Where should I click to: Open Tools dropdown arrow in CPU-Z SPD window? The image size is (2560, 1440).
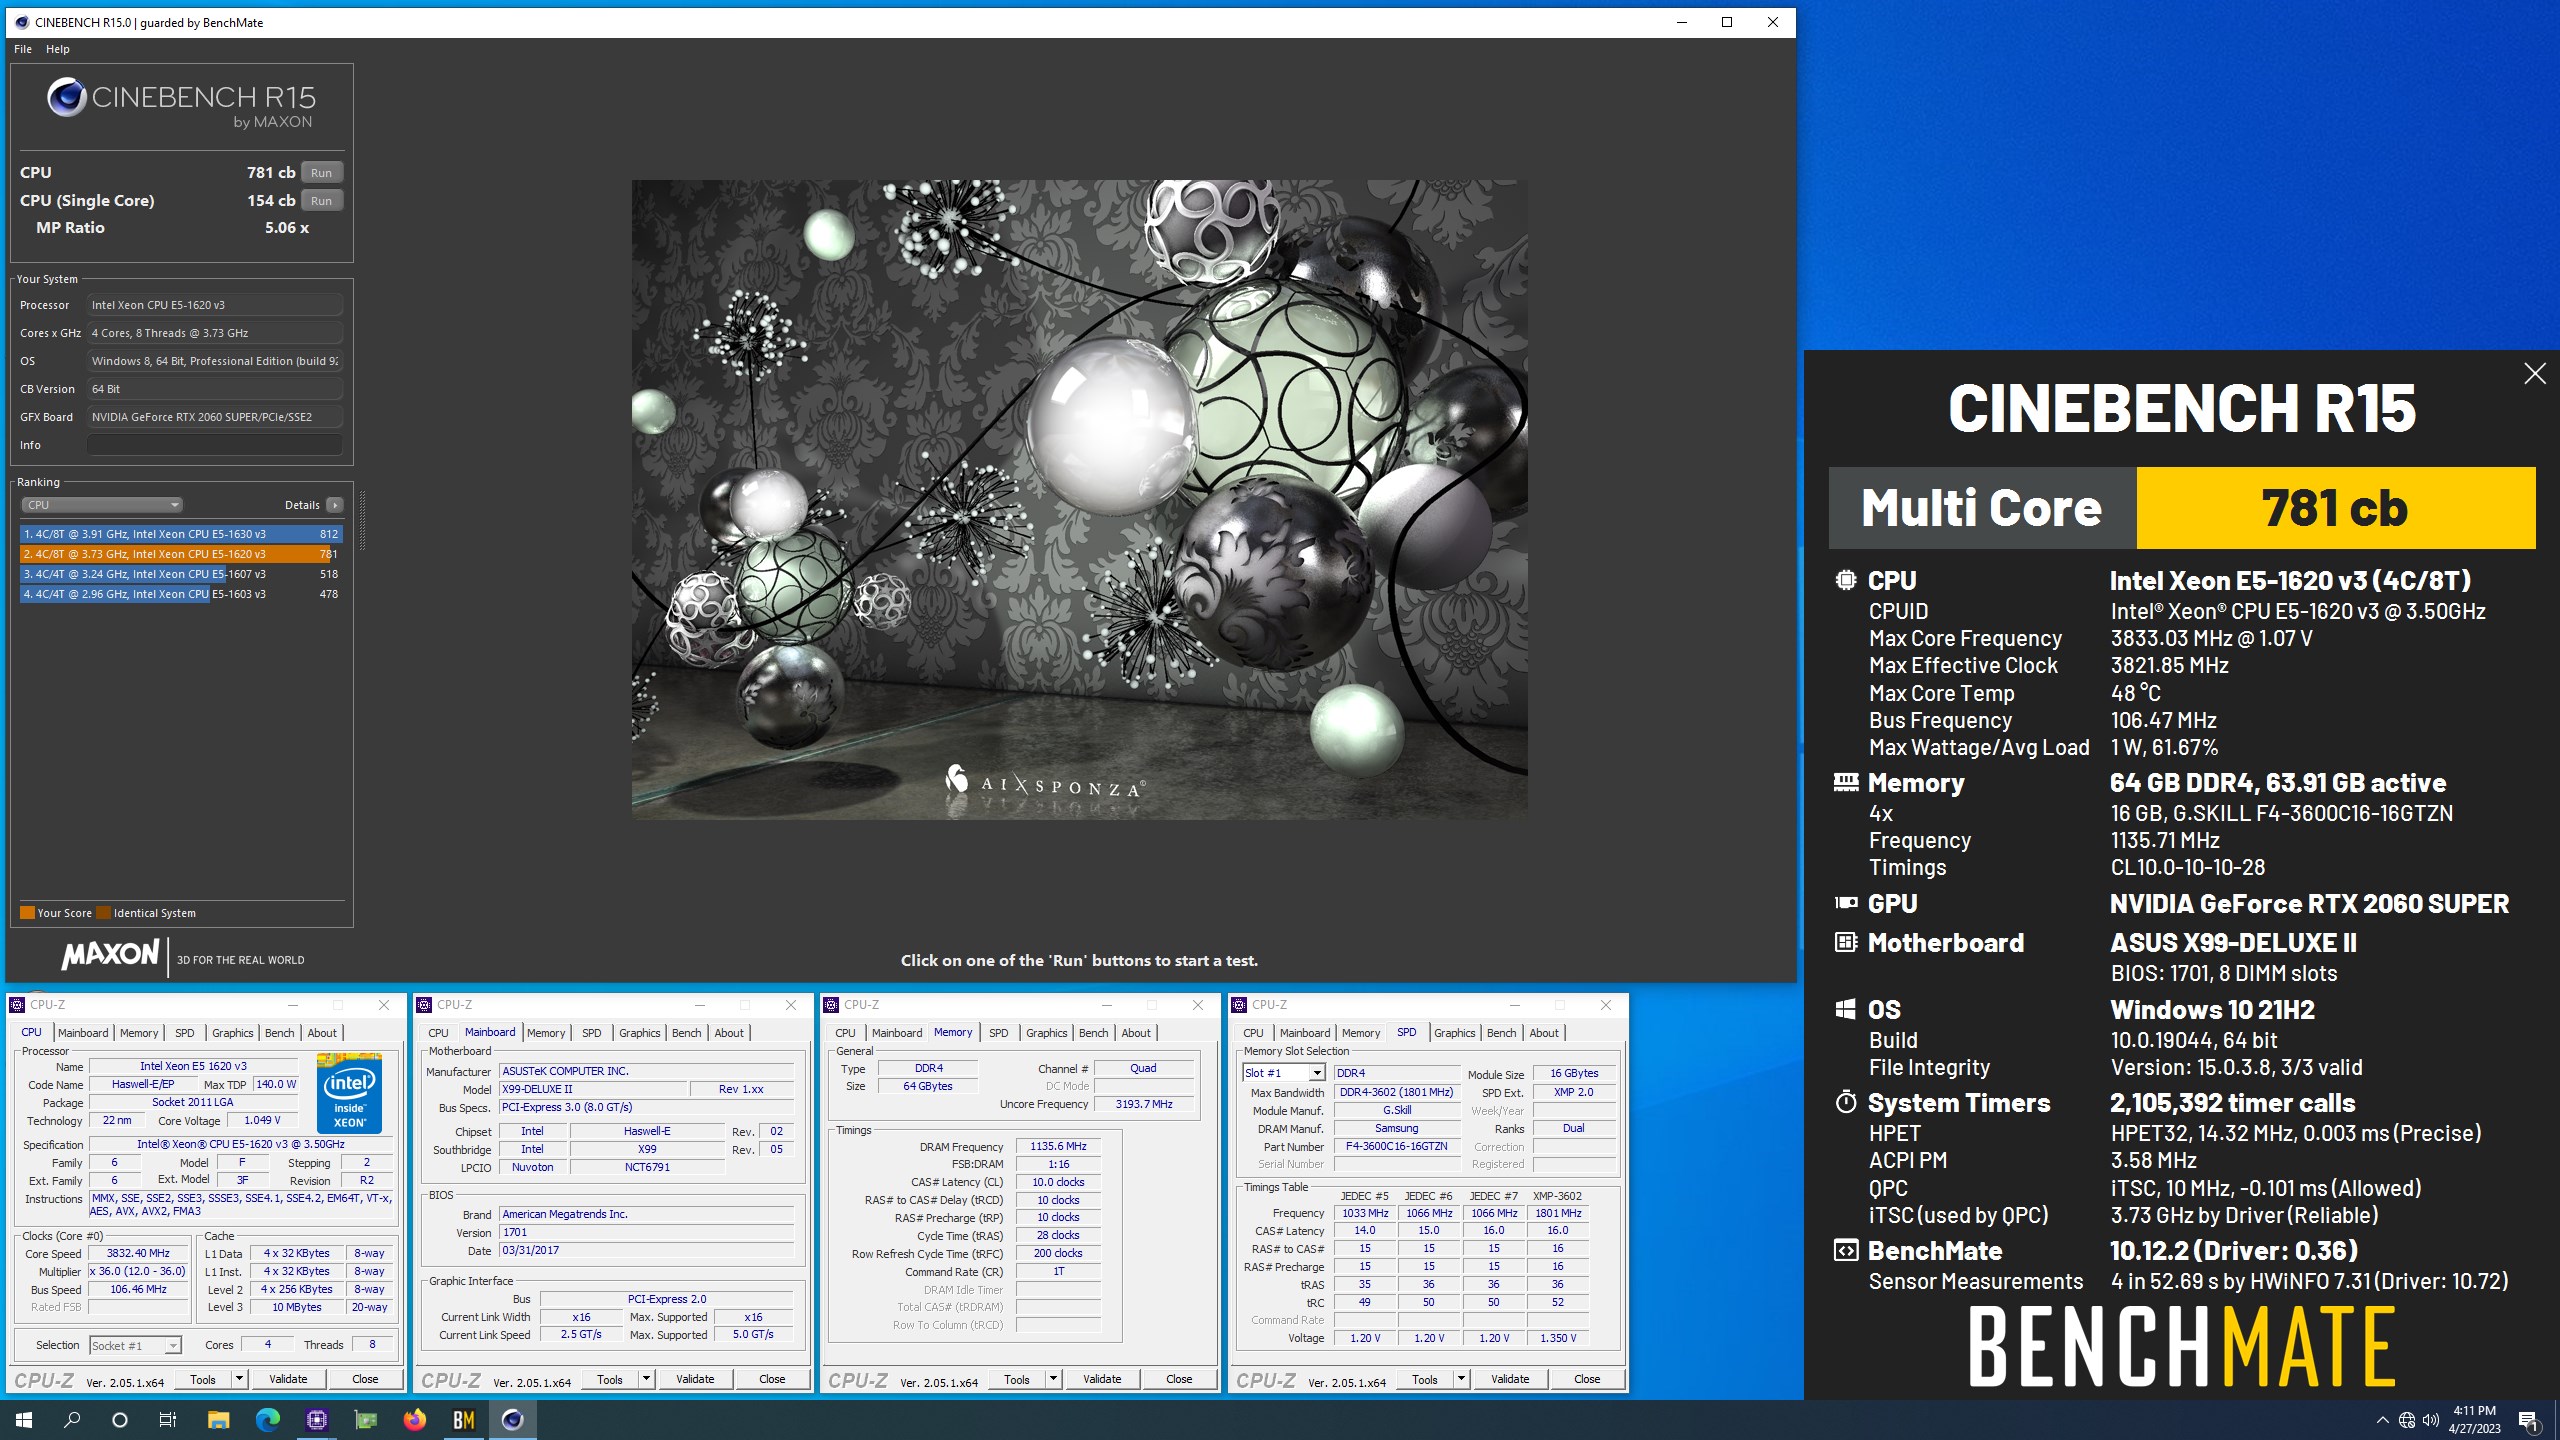click(x=1461, y=1379)
